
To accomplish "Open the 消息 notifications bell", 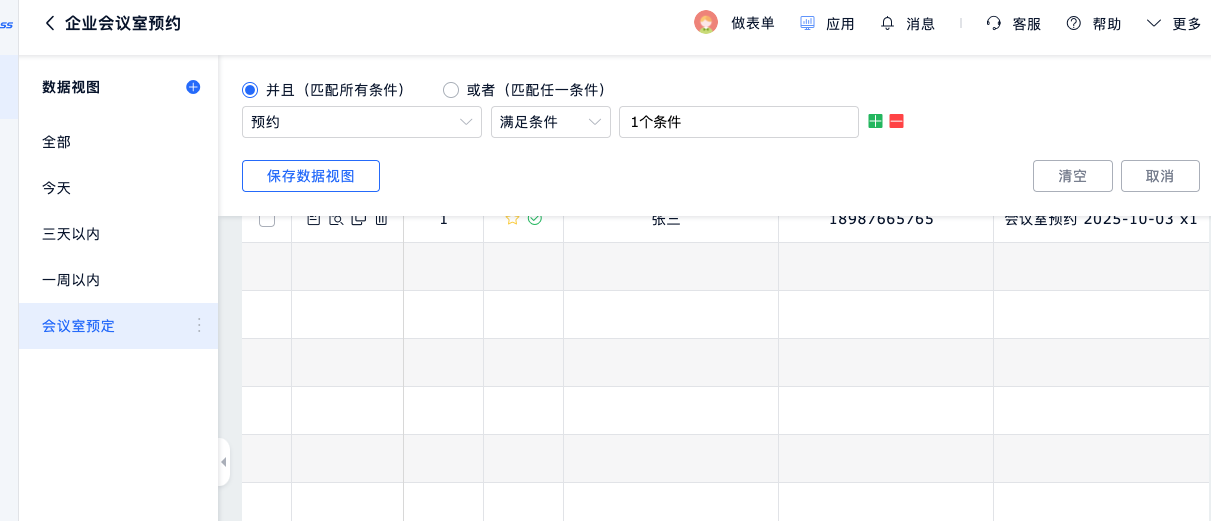I will point(887,23).
